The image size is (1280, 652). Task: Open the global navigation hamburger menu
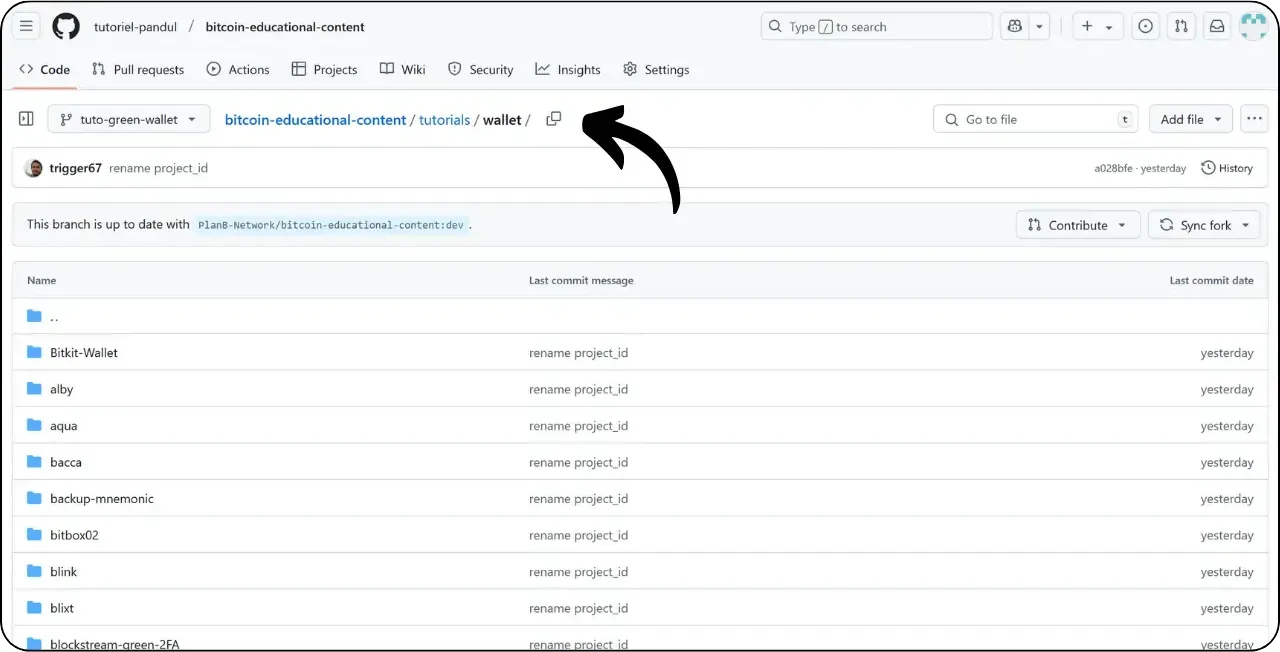(x=25, y=26)
